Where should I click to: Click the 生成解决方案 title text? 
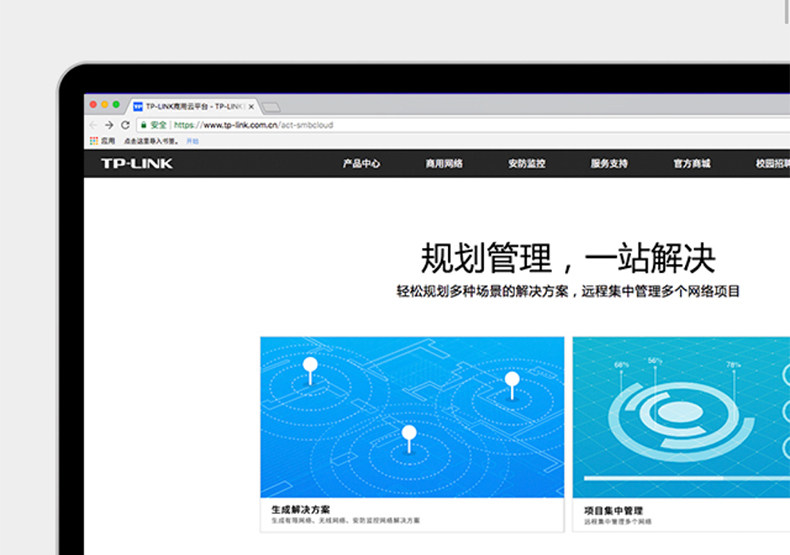click(x=301, y=510)
